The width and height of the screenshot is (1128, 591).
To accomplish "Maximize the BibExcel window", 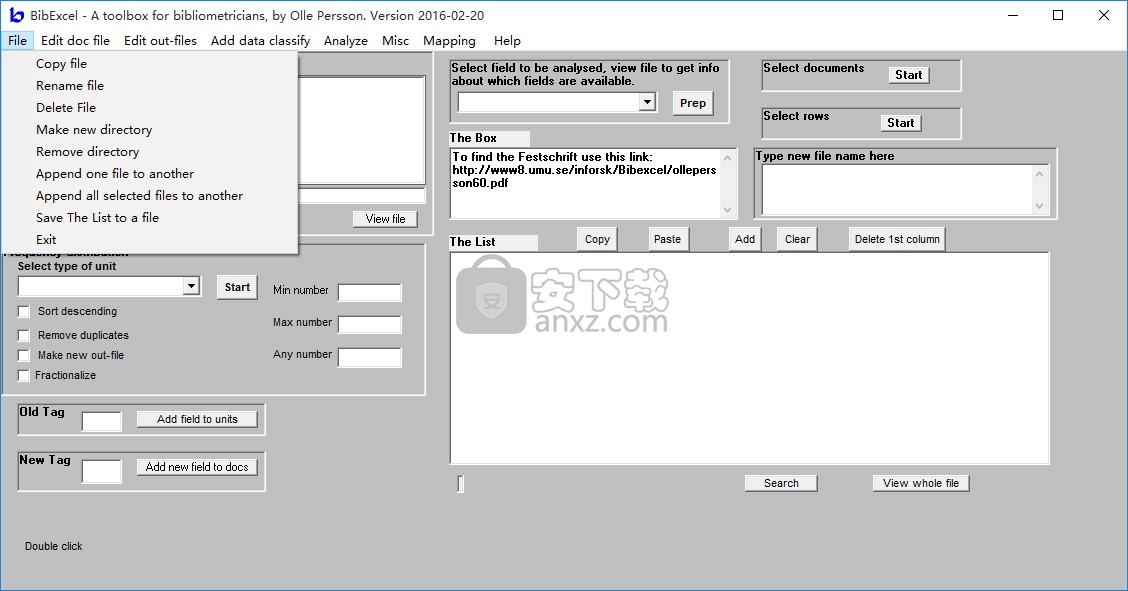I will pyautogui.click(x=1058, y=15).
